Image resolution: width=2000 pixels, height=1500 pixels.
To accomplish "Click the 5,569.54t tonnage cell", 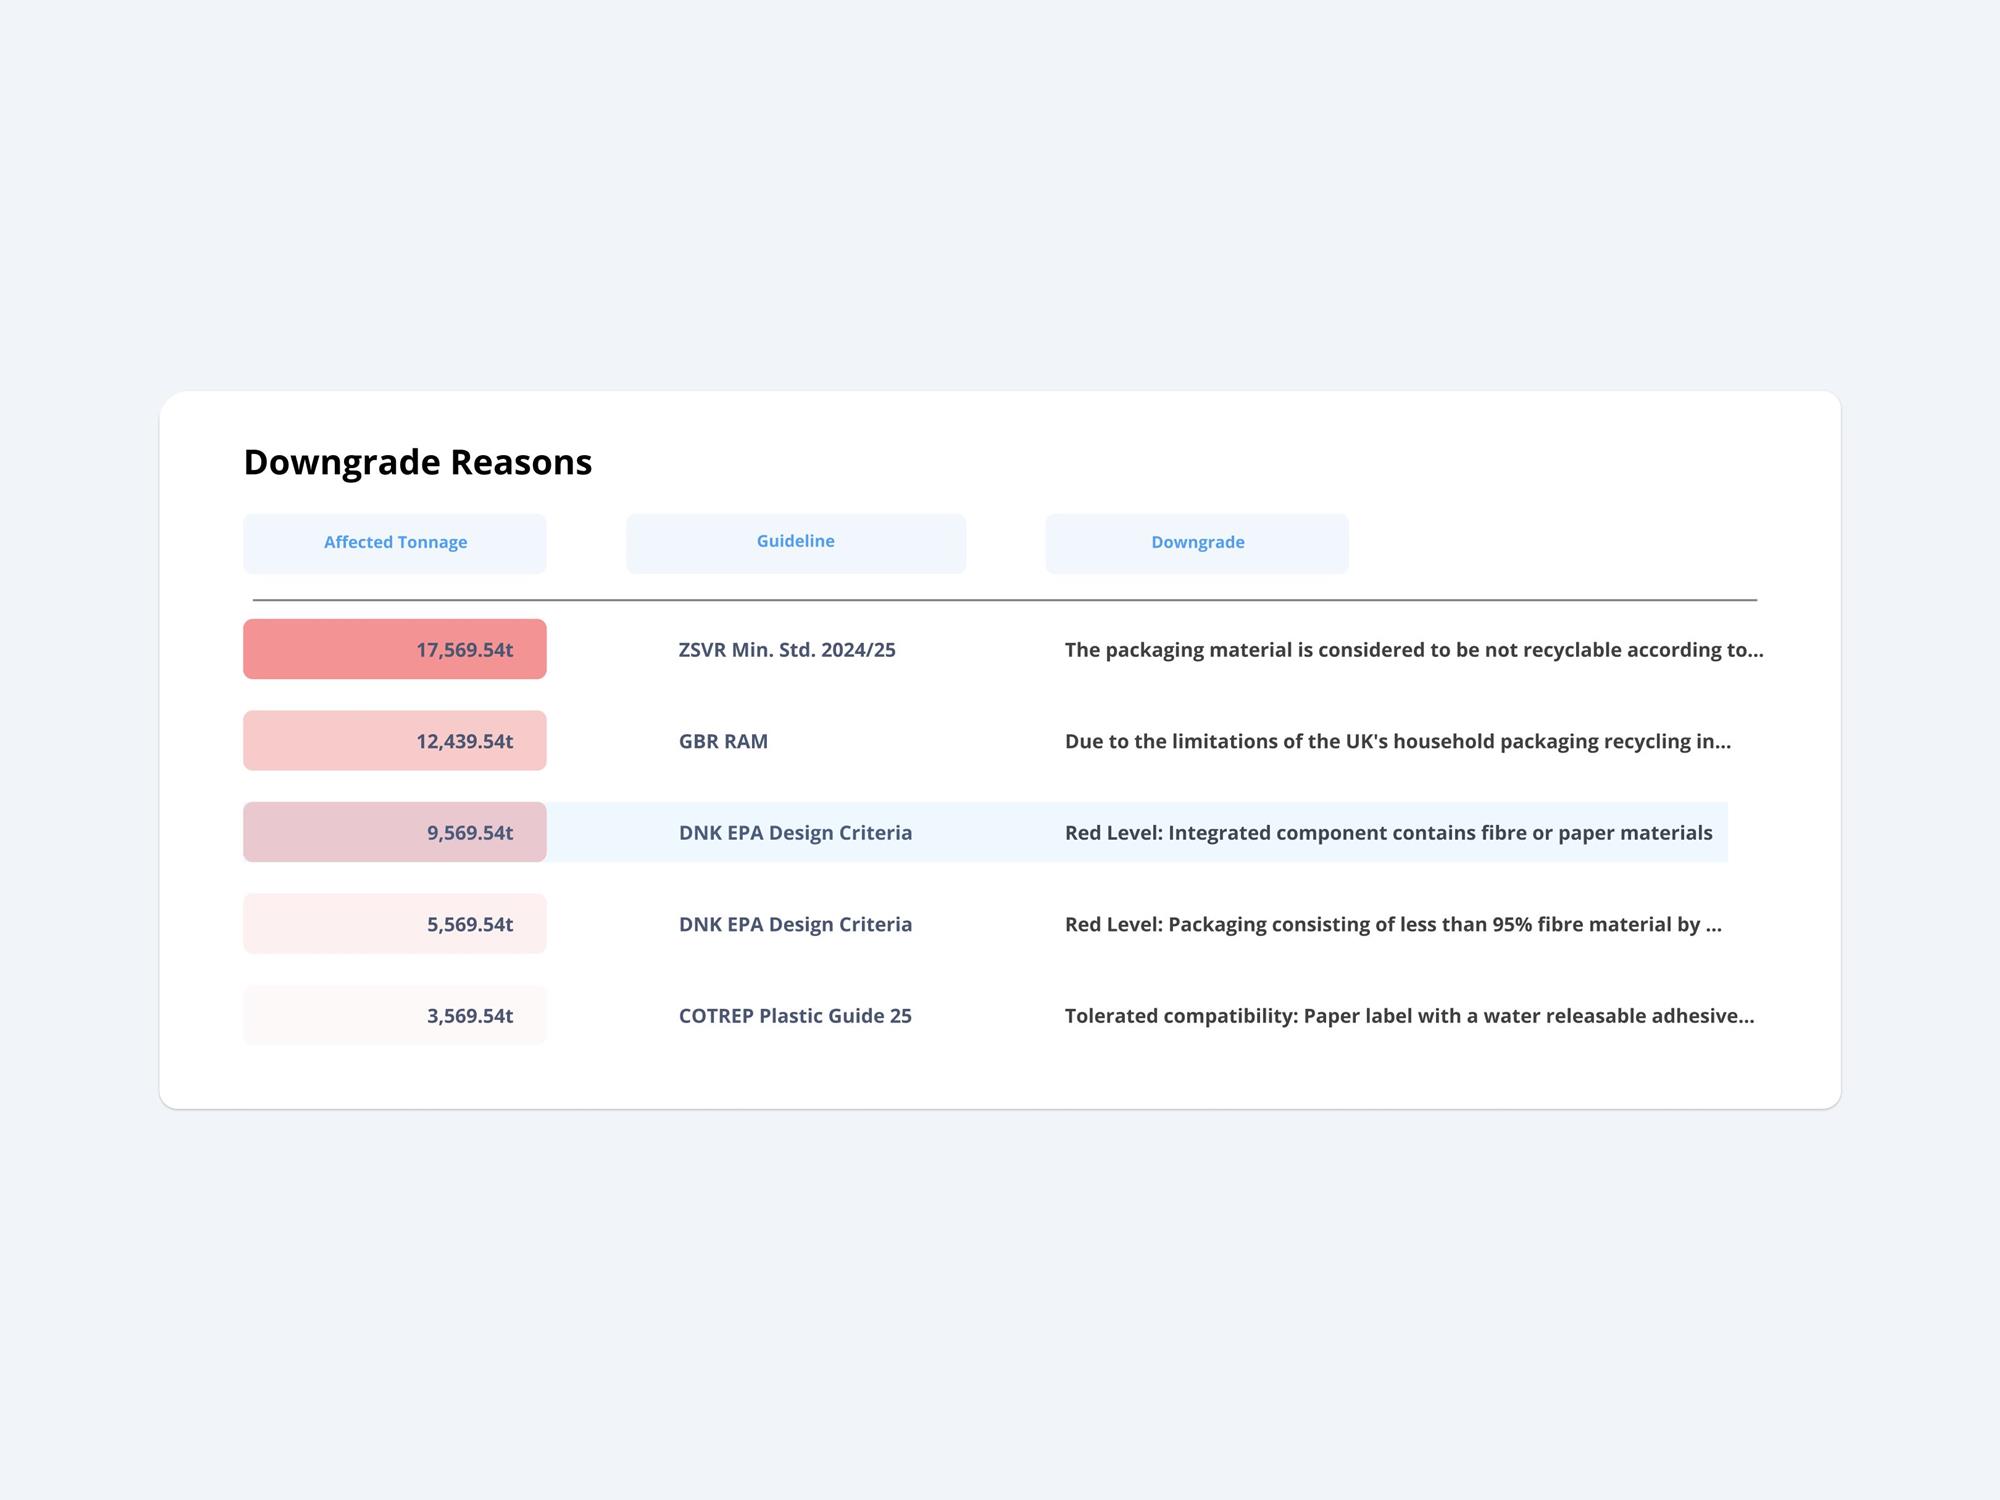I will pos(395,924).
